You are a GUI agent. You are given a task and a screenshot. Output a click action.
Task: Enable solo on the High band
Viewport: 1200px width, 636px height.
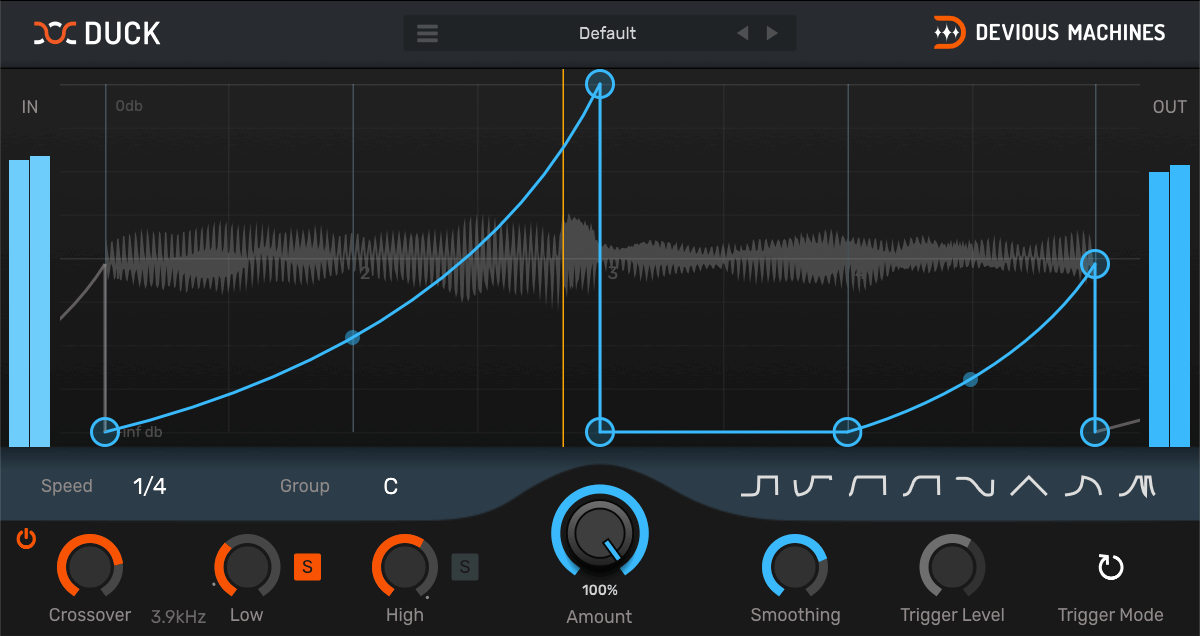[x=464, y=566]
